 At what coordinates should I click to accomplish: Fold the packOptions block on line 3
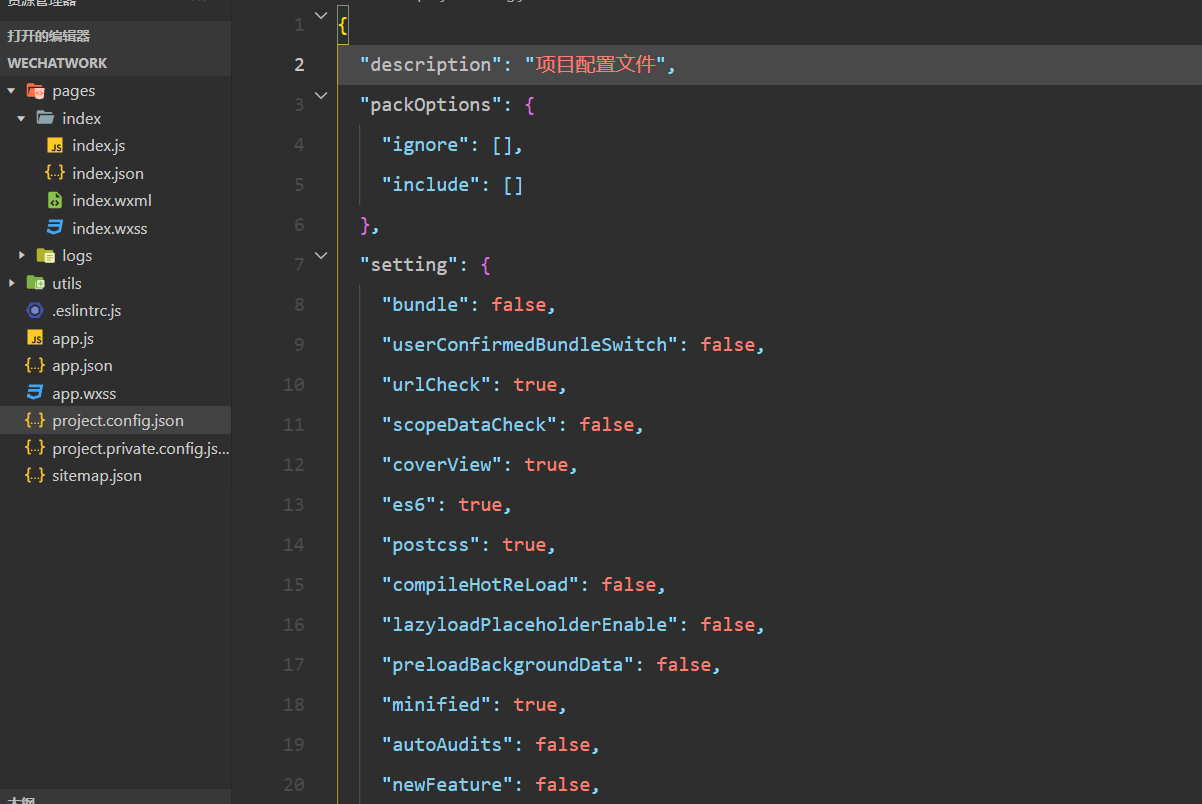[x=321, y=96]
